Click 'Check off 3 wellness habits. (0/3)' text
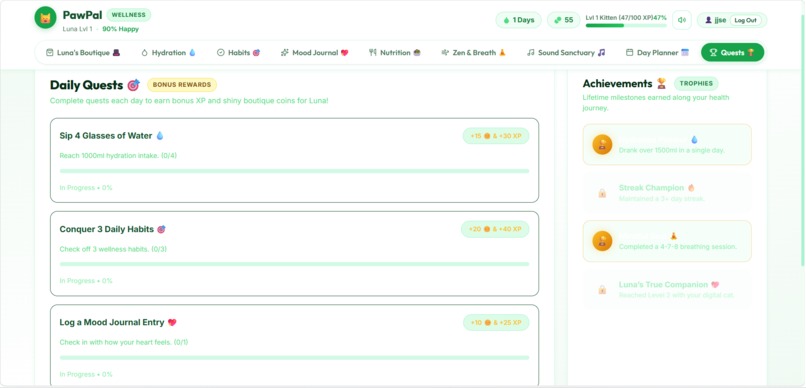This screenshot has width=806, height=388. pyautogui.click(x=113, y=249)
